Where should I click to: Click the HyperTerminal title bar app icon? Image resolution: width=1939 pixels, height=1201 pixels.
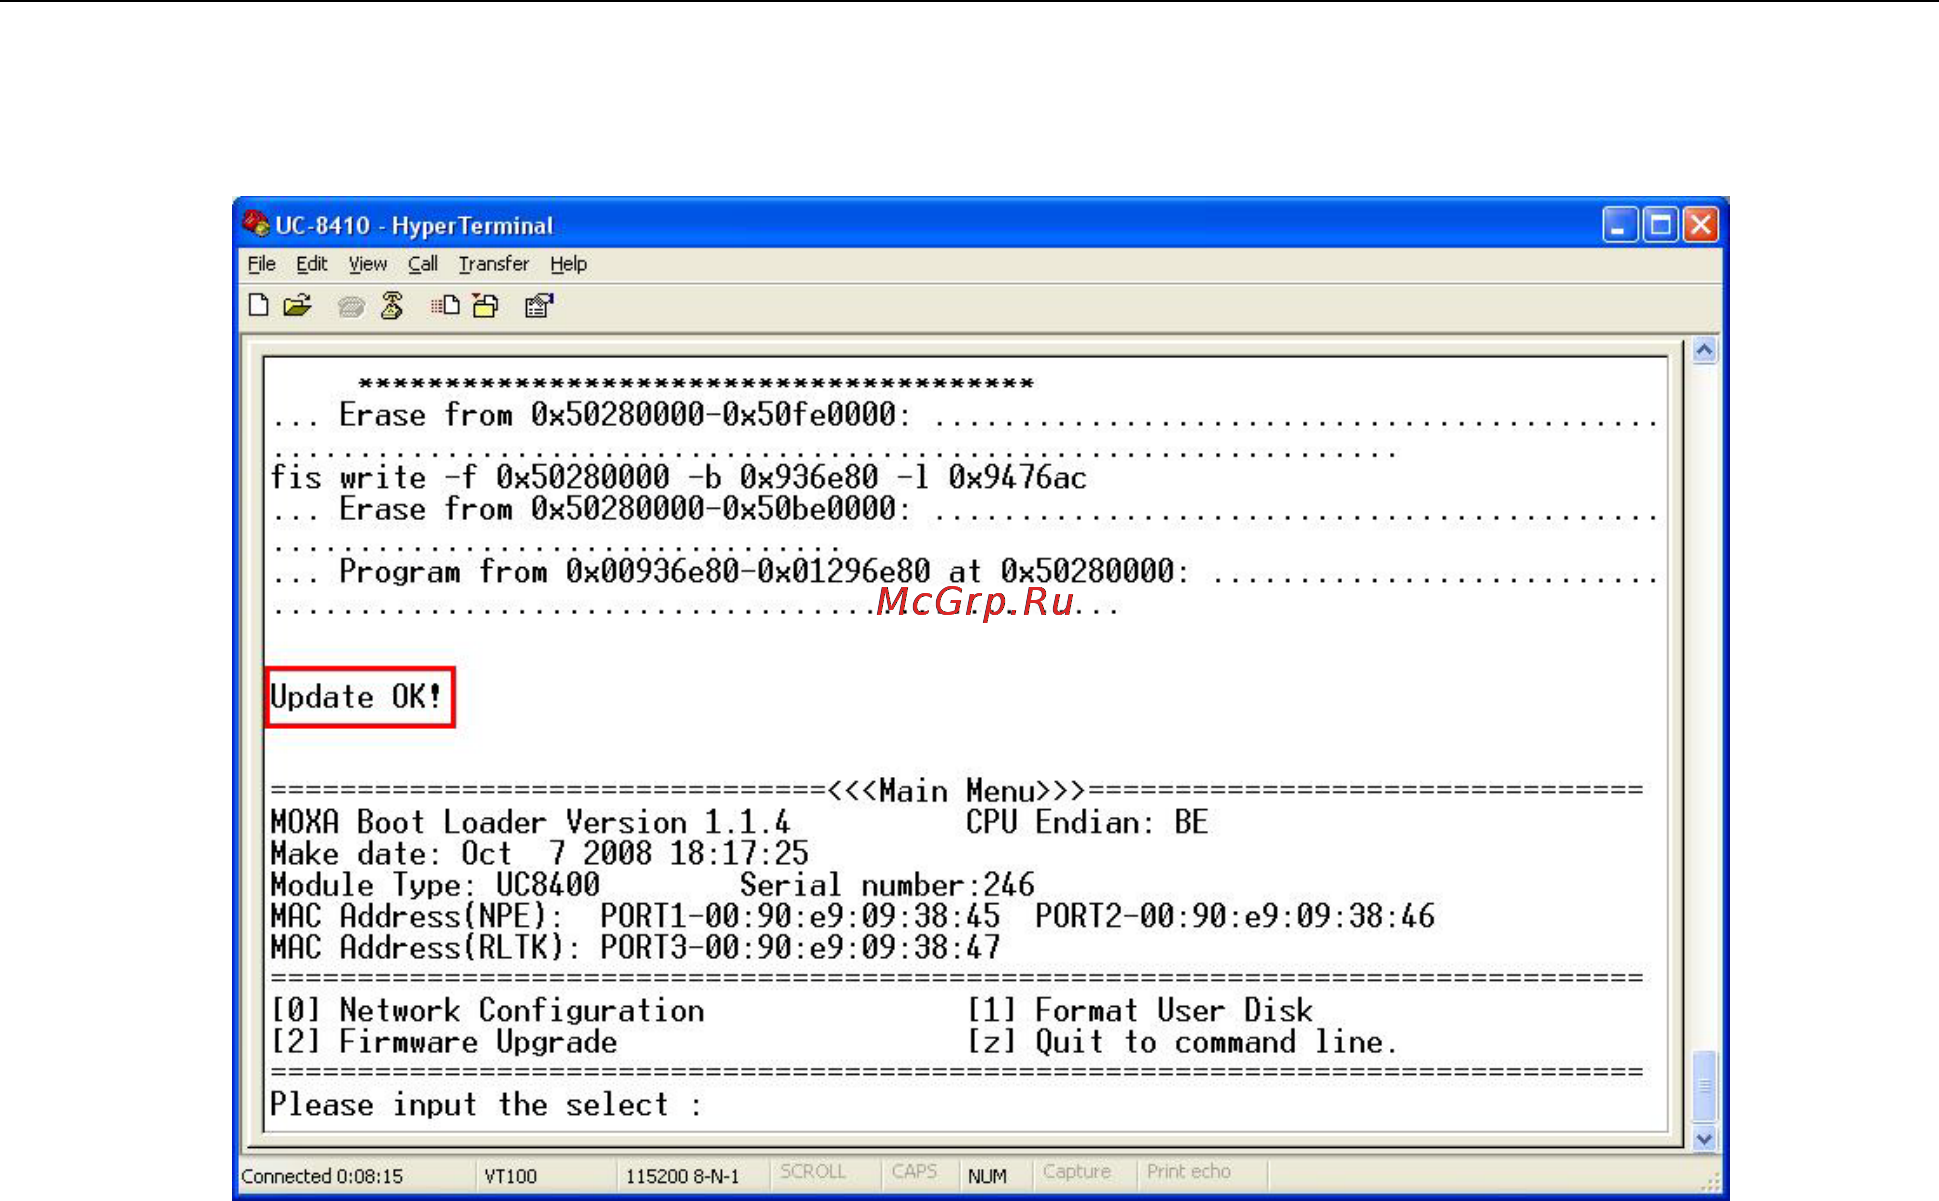[x=256, y=224]
